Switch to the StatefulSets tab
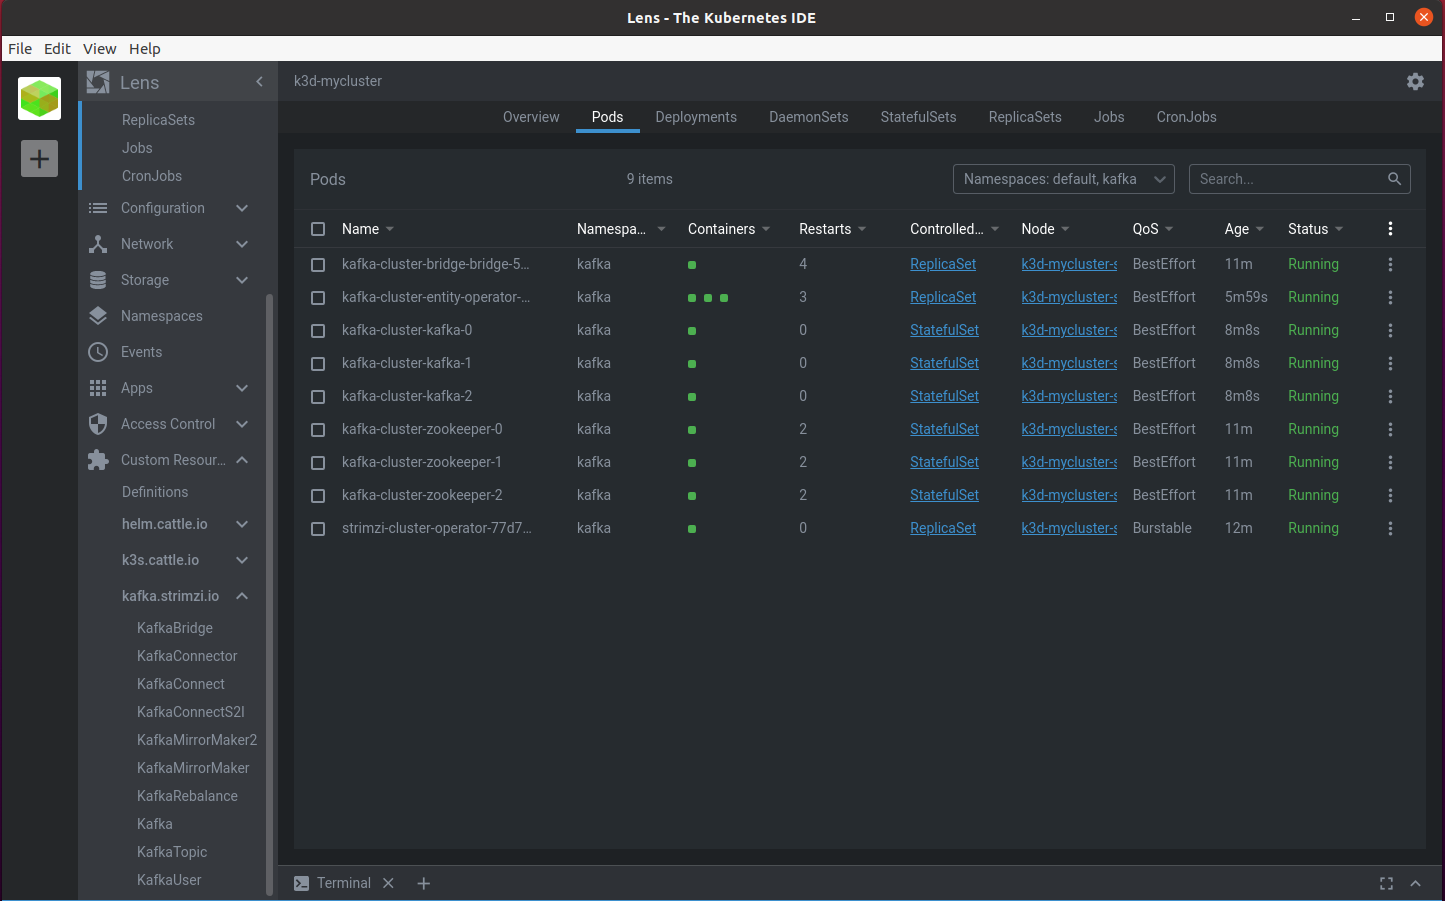 918,117
